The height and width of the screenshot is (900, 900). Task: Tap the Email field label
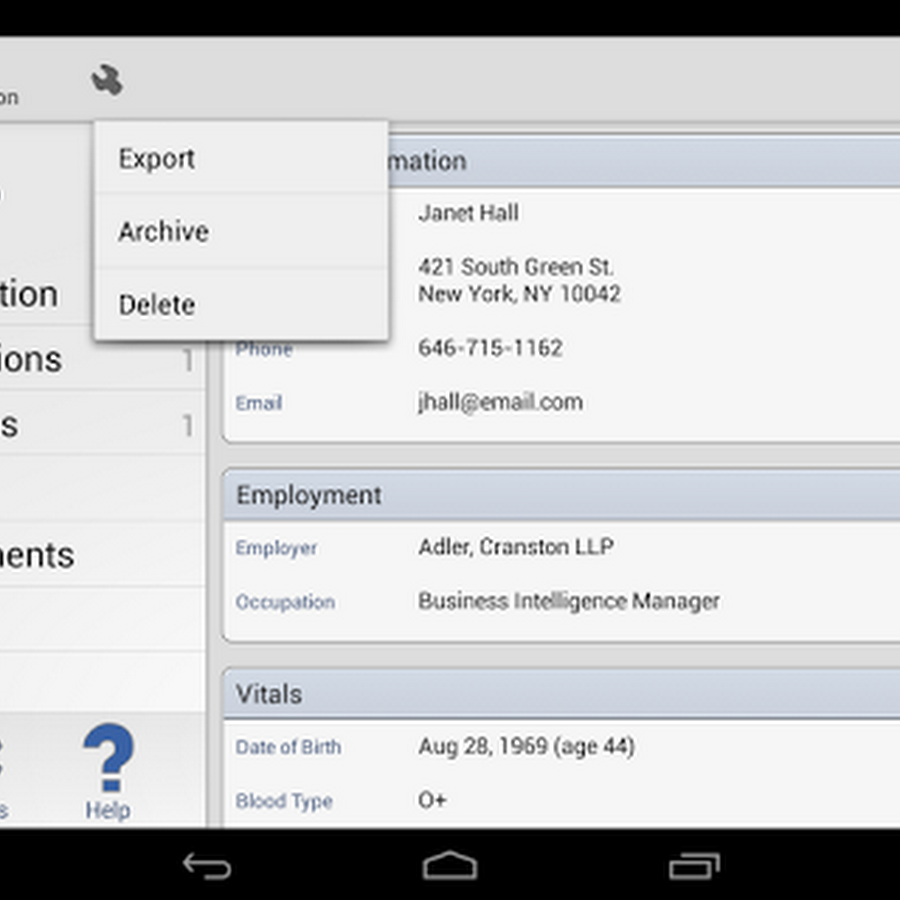click(x=258, y=403)
